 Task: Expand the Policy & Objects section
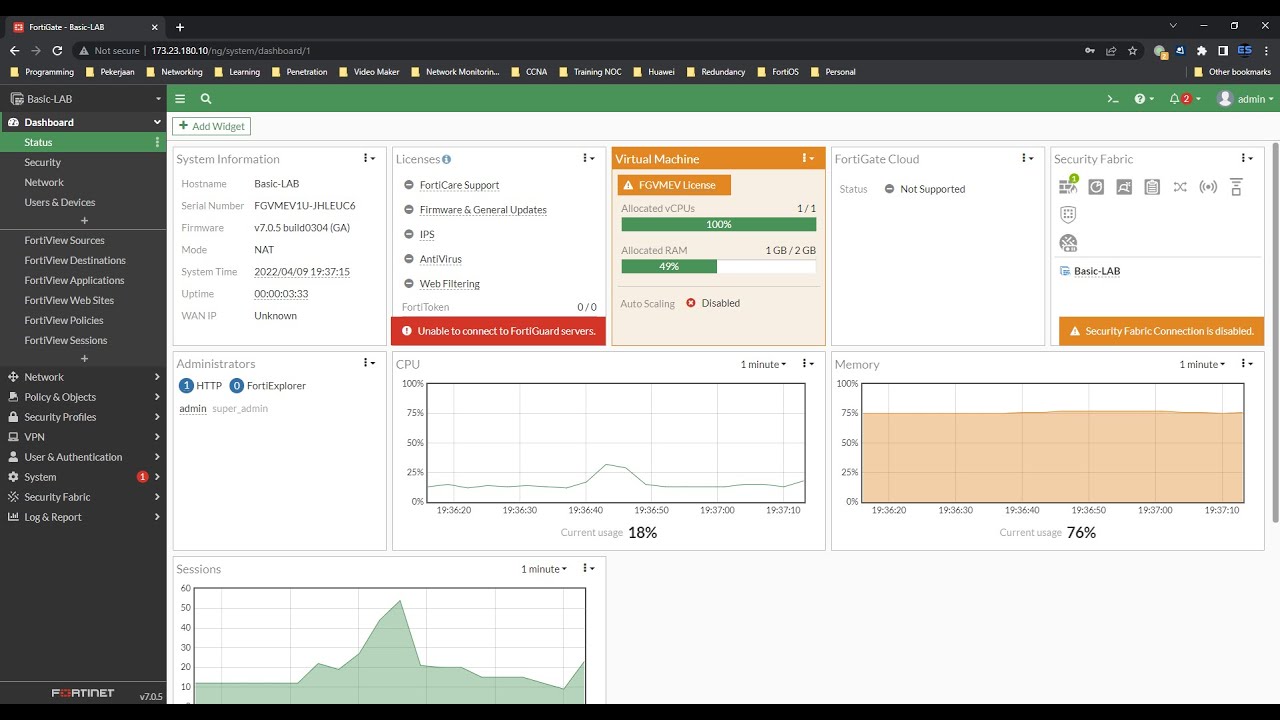84,397
